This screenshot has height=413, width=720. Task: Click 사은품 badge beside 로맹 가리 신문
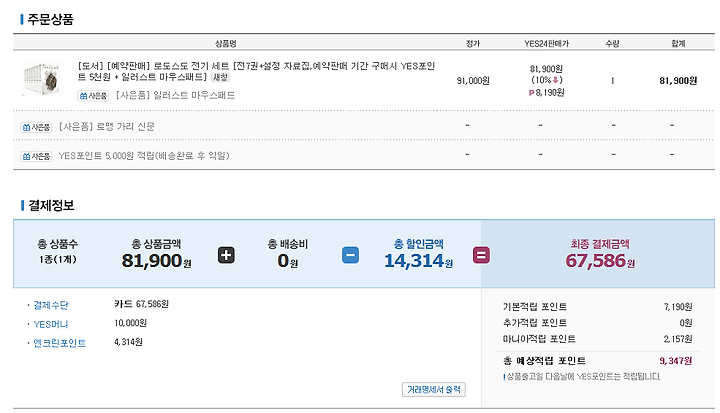36,127
